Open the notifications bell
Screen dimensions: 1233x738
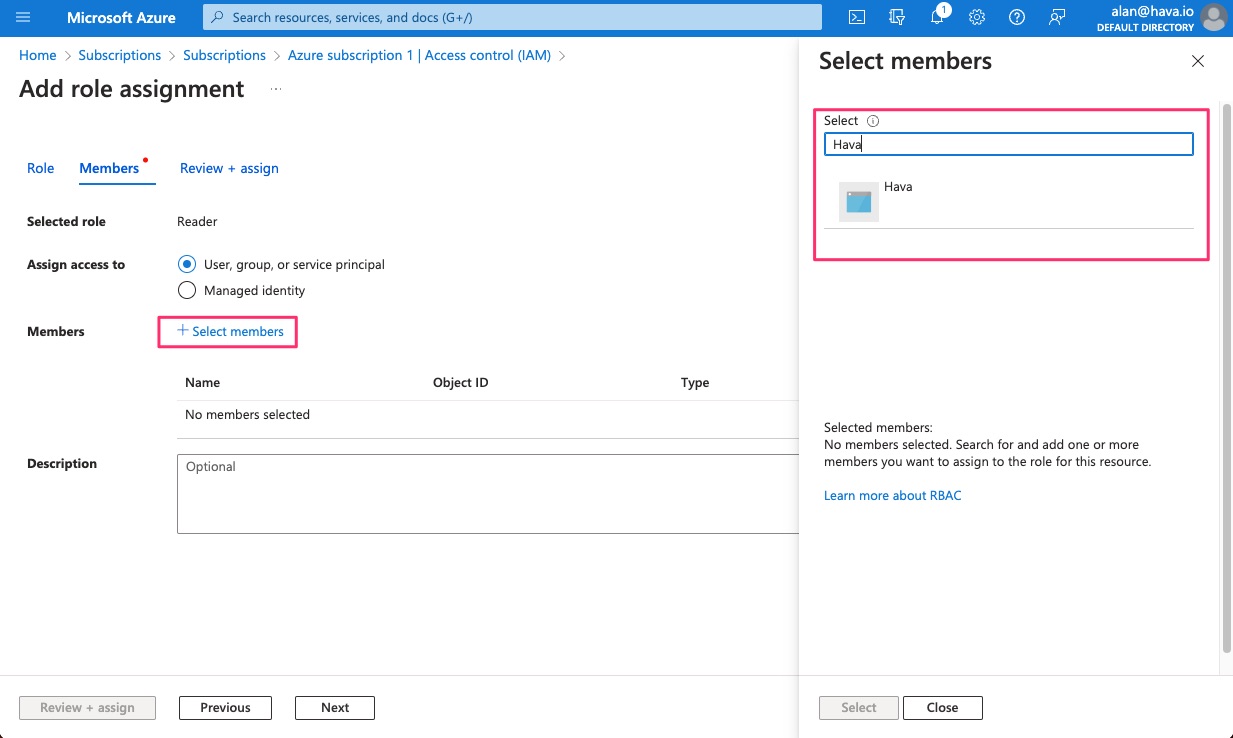point(937,18)
